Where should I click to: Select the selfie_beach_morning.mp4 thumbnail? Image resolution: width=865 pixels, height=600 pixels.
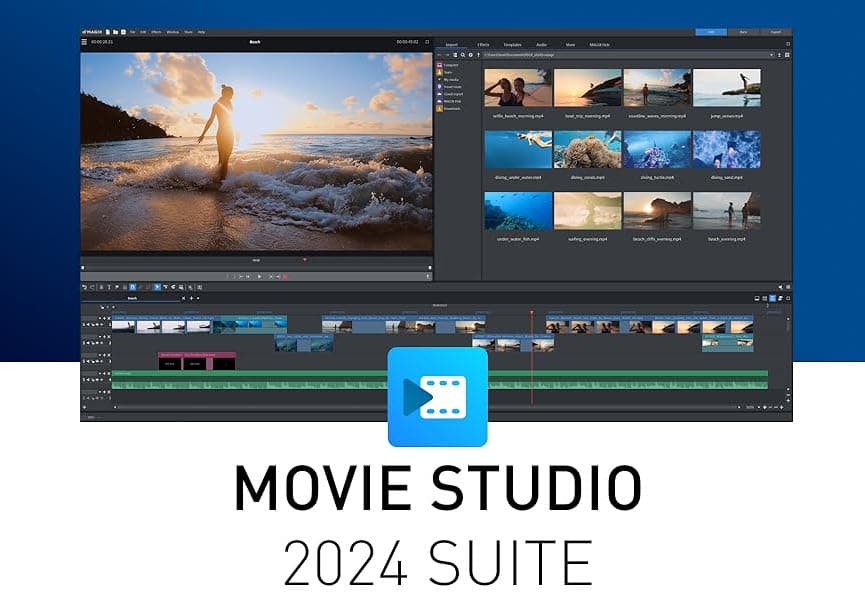[518, 88]
